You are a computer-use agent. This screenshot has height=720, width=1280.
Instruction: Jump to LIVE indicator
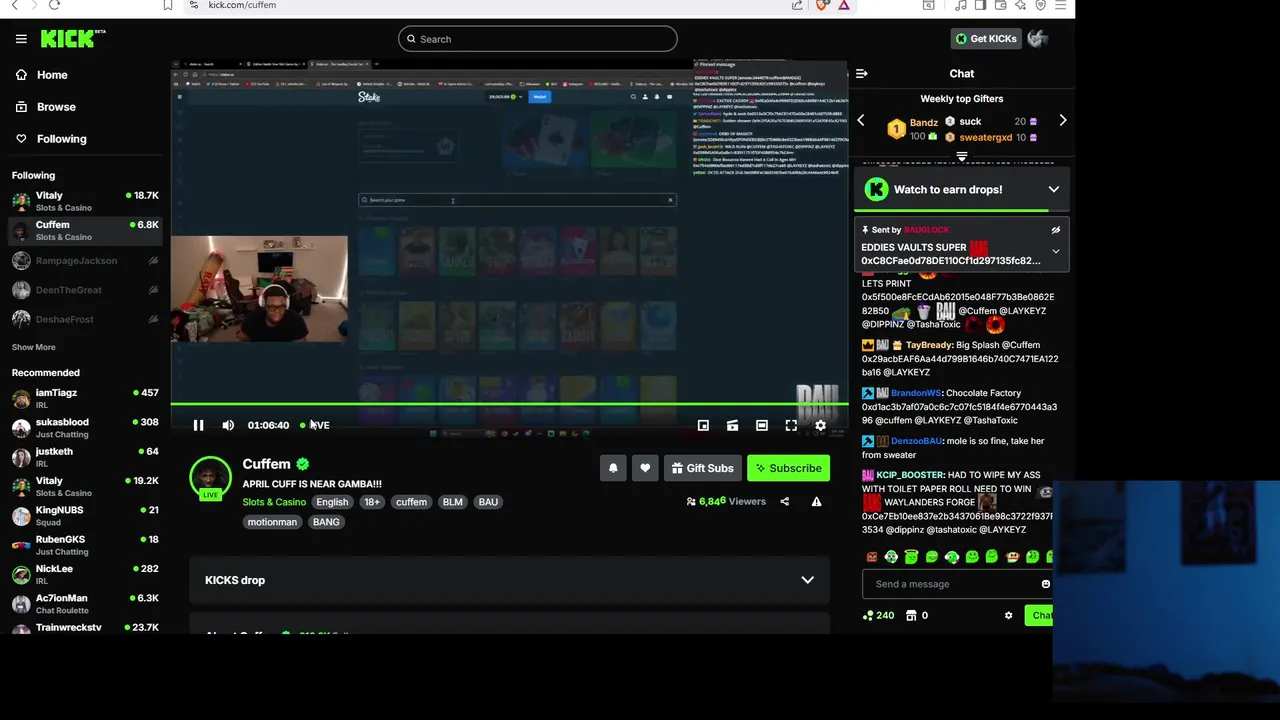[315, 425]
